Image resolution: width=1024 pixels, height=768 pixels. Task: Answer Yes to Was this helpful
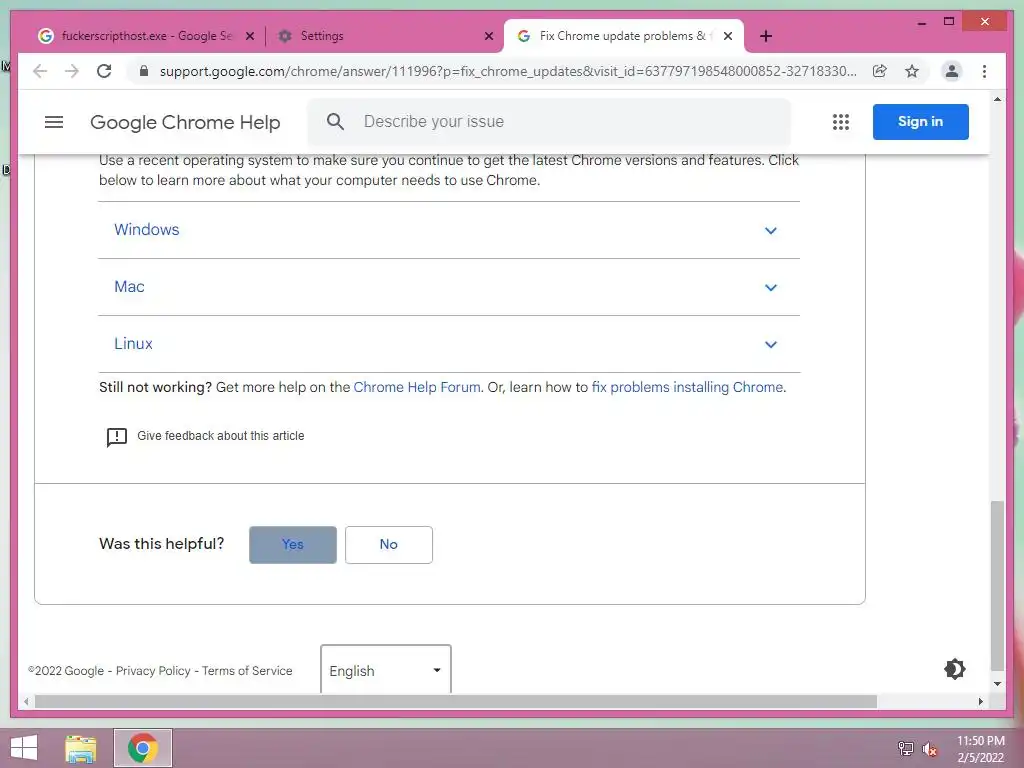click(x=293, y=545)
